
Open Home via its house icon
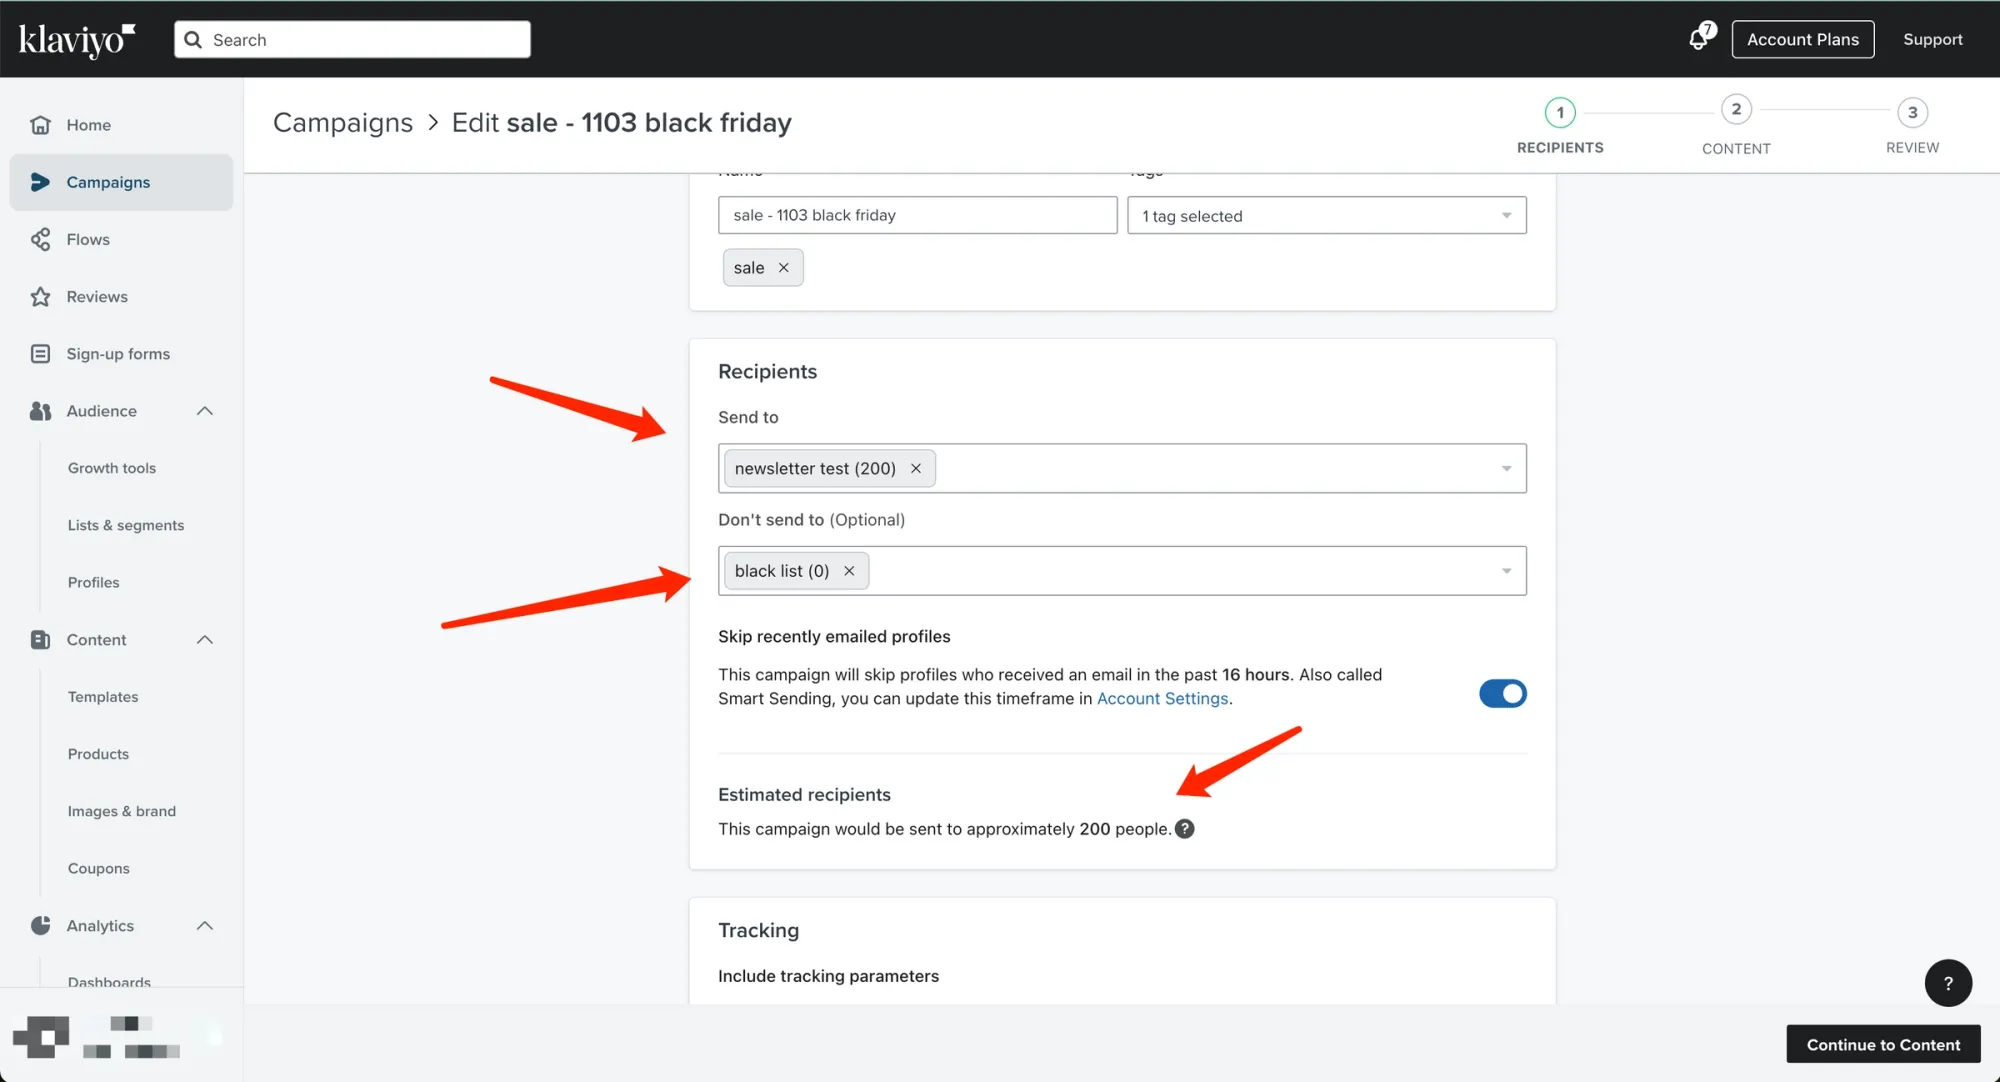point(40,125)
